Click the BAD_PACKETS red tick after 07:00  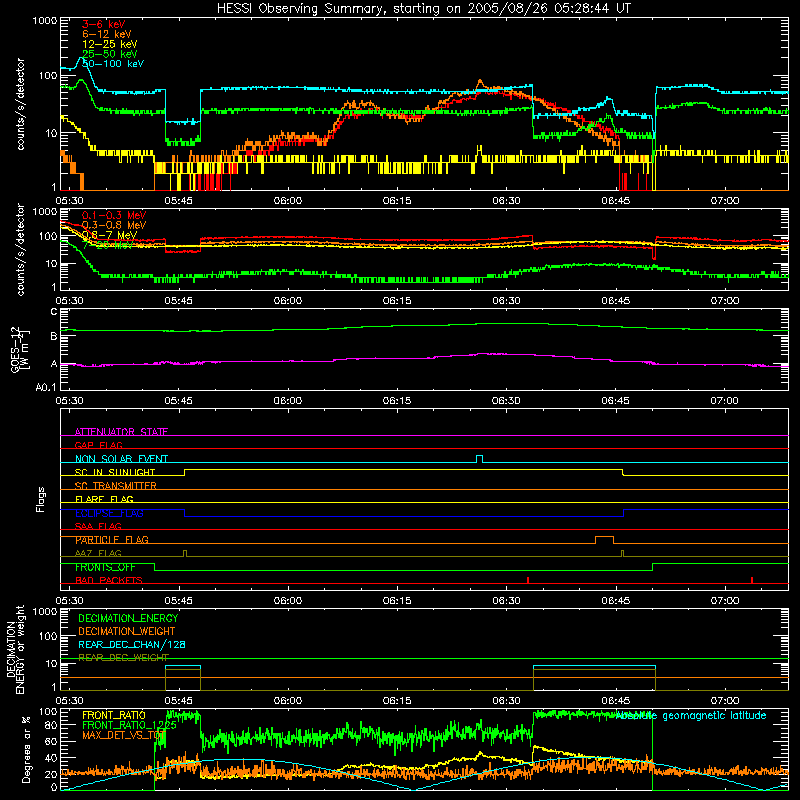752,580
